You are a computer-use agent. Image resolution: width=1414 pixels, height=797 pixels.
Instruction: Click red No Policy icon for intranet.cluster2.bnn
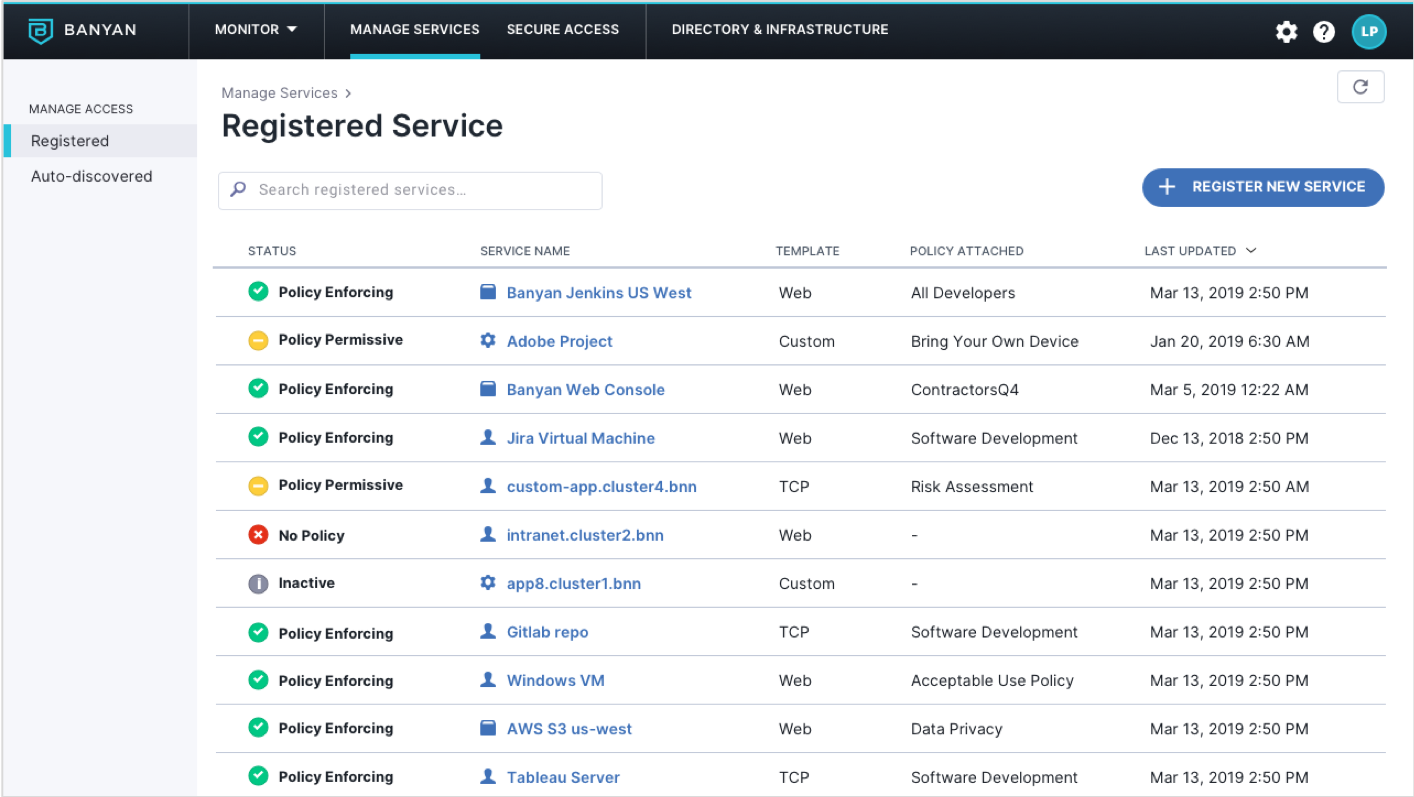[x=258, y=535]
